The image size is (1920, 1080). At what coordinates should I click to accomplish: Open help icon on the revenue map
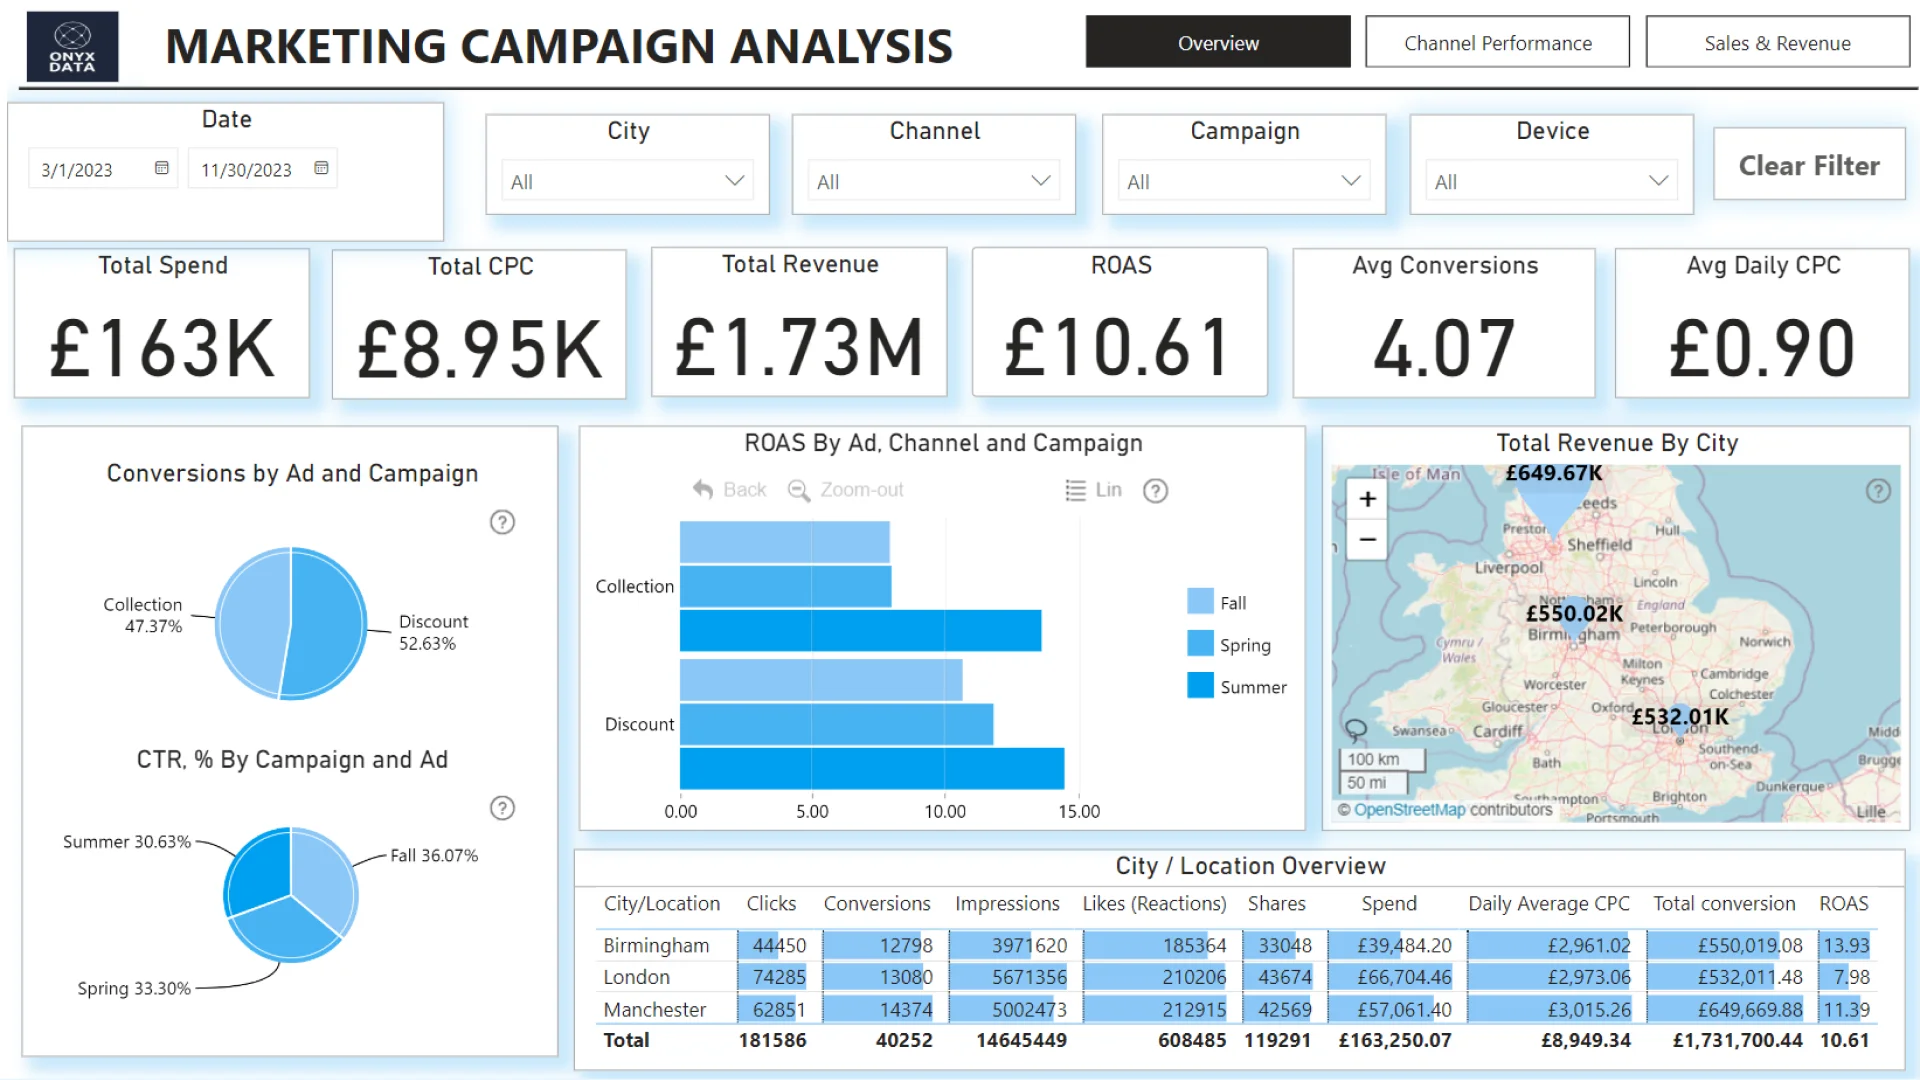[x=1878, y=491]
